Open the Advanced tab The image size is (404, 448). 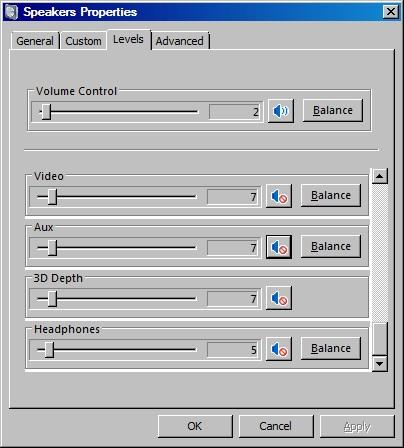coord(180,41)
